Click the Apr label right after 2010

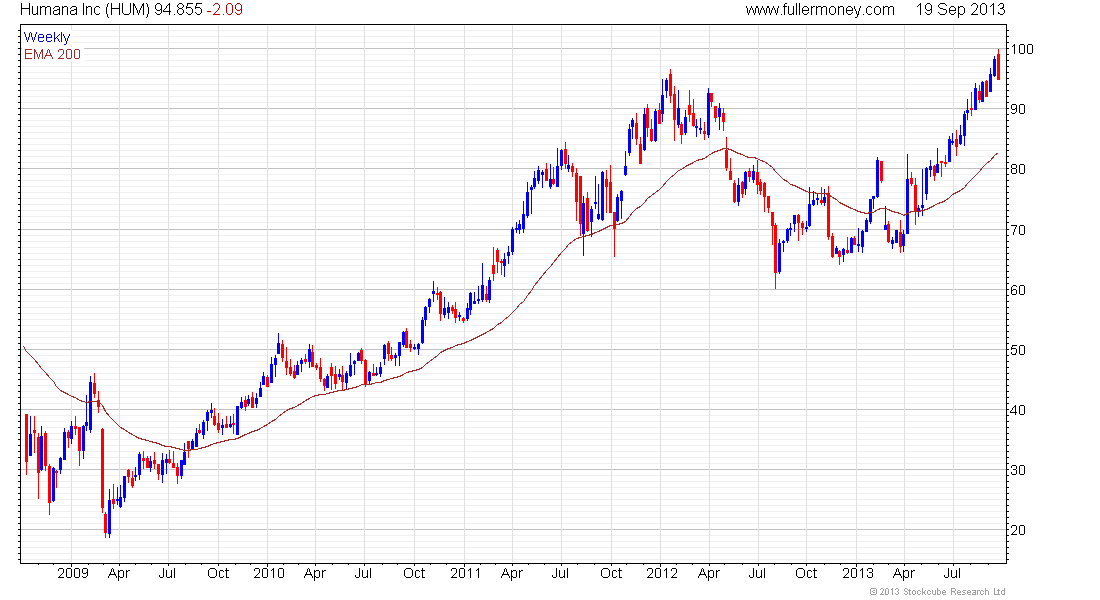pyautogui.click(x=315, y=574)
